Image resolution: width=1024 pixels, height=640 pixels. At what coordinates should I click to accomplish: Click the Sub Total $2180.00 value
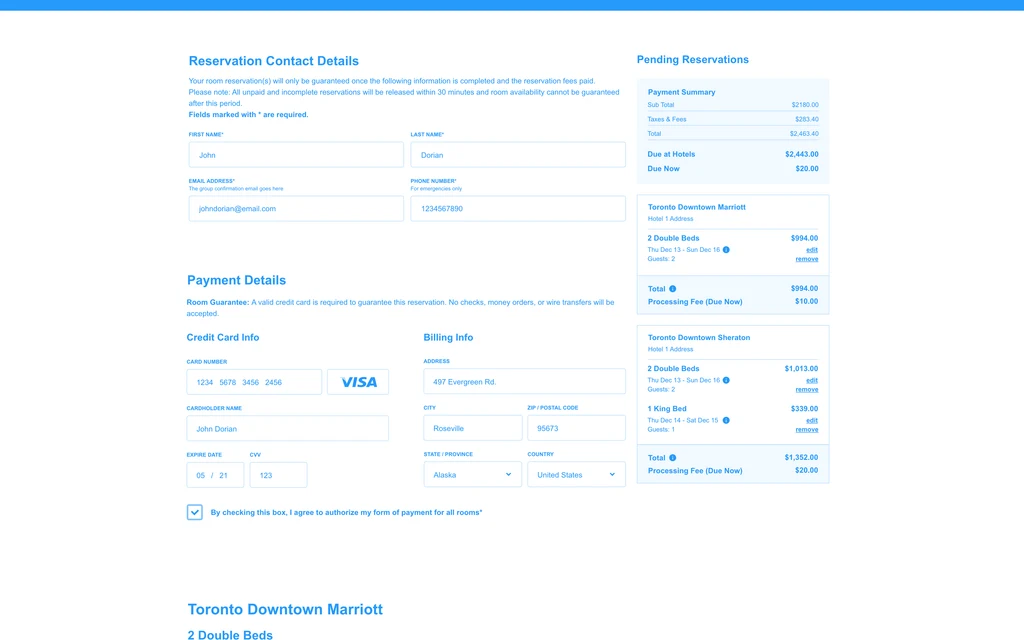[805, 104]
